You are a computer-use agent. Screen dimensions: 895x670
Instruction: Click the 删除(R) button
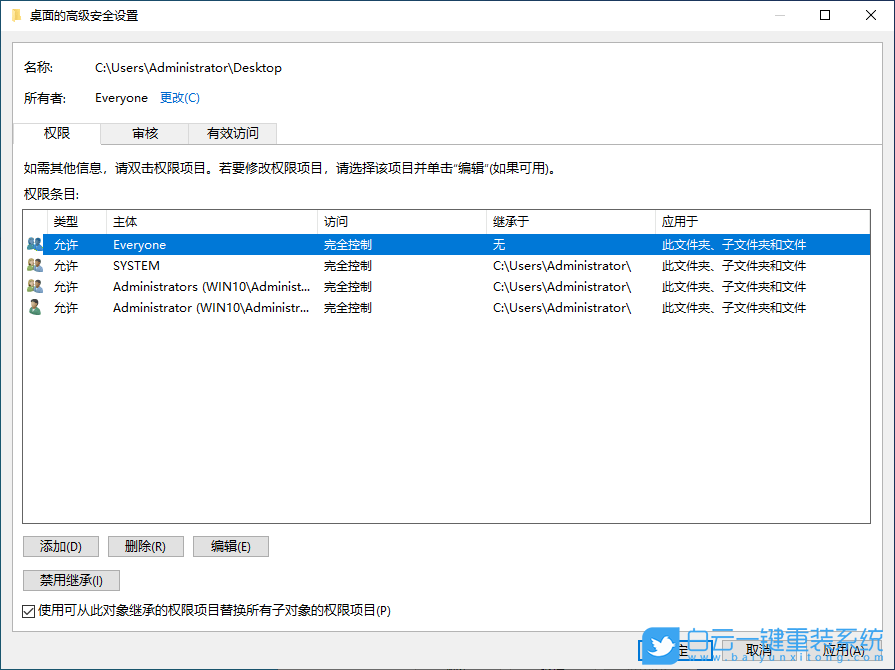tap(145, 546)
